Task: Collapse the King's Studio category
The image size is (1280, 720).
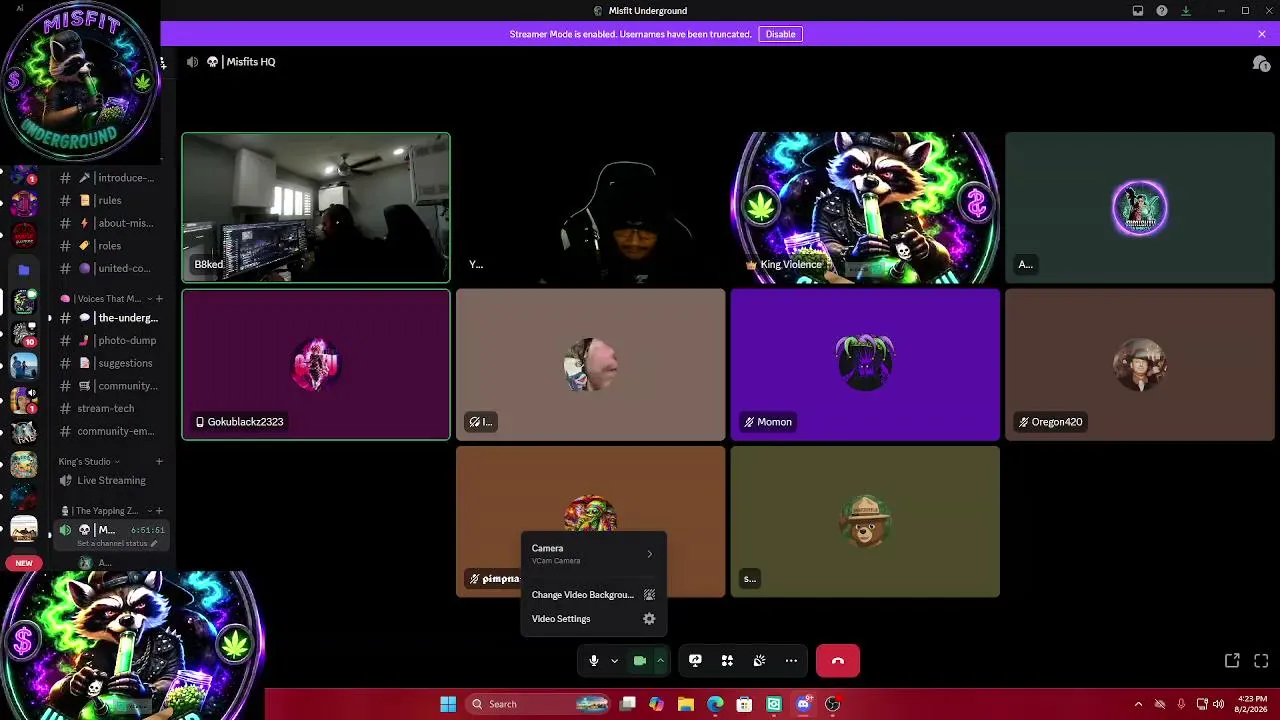Action: point(89,462)
